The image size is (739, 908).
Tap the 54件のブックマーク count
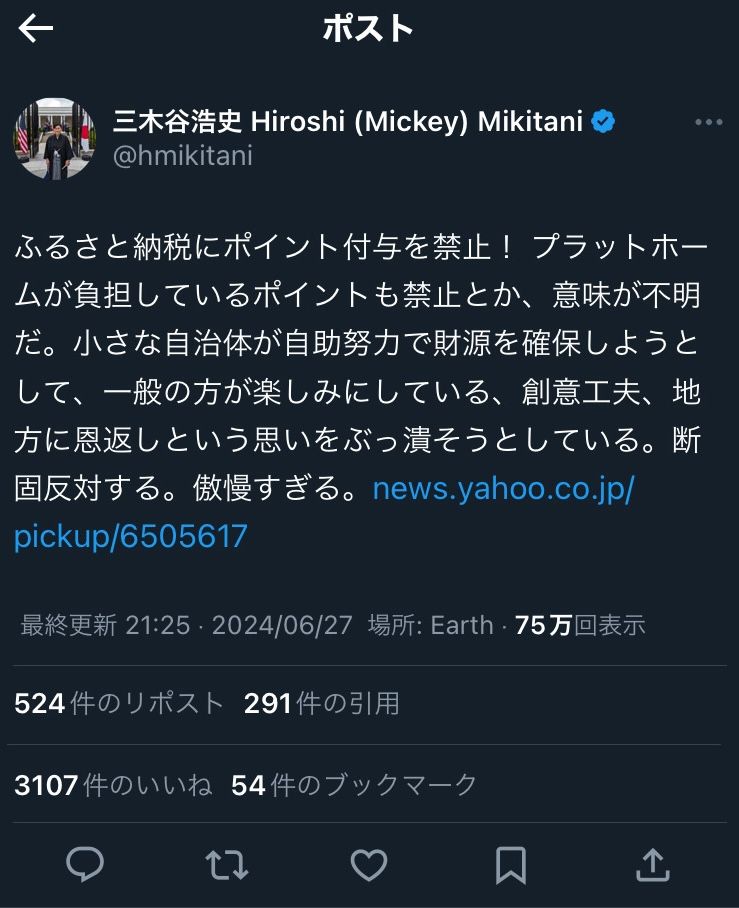tap(354, 785)
